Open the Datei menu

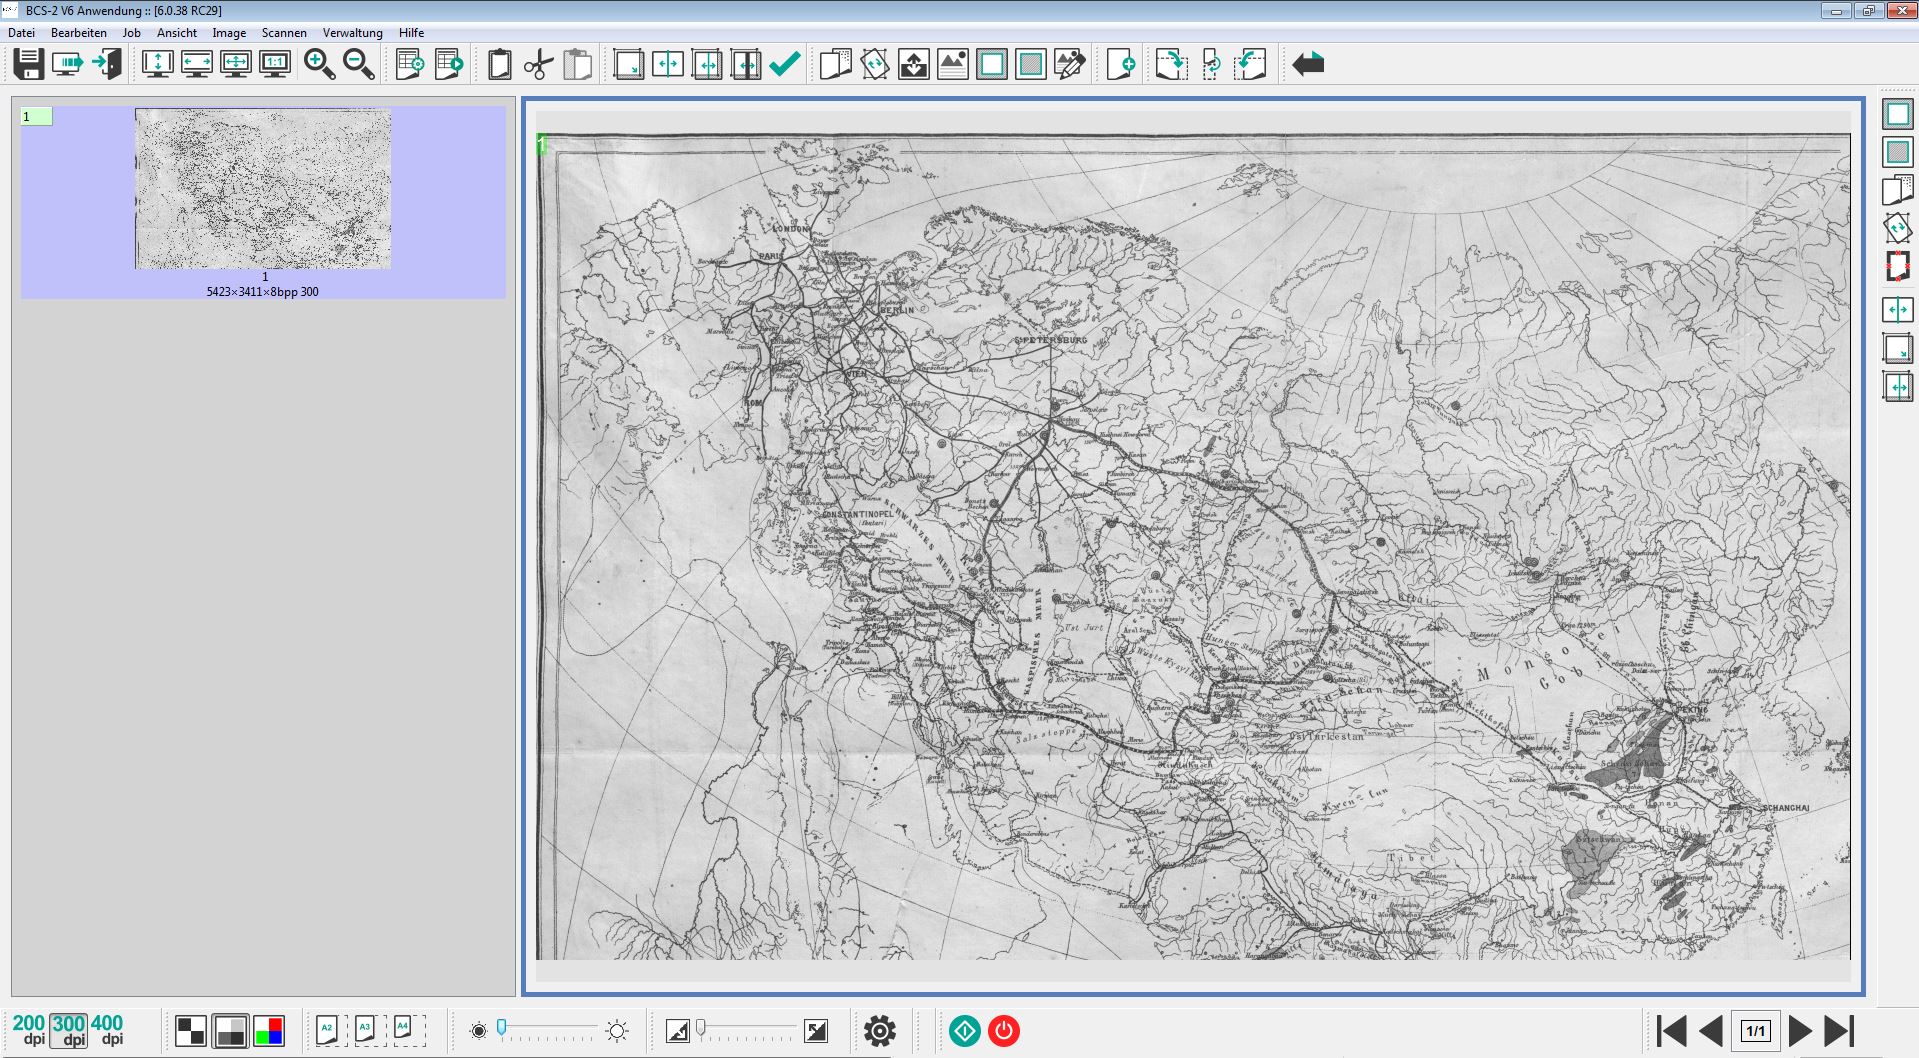[x=21, y=33]
